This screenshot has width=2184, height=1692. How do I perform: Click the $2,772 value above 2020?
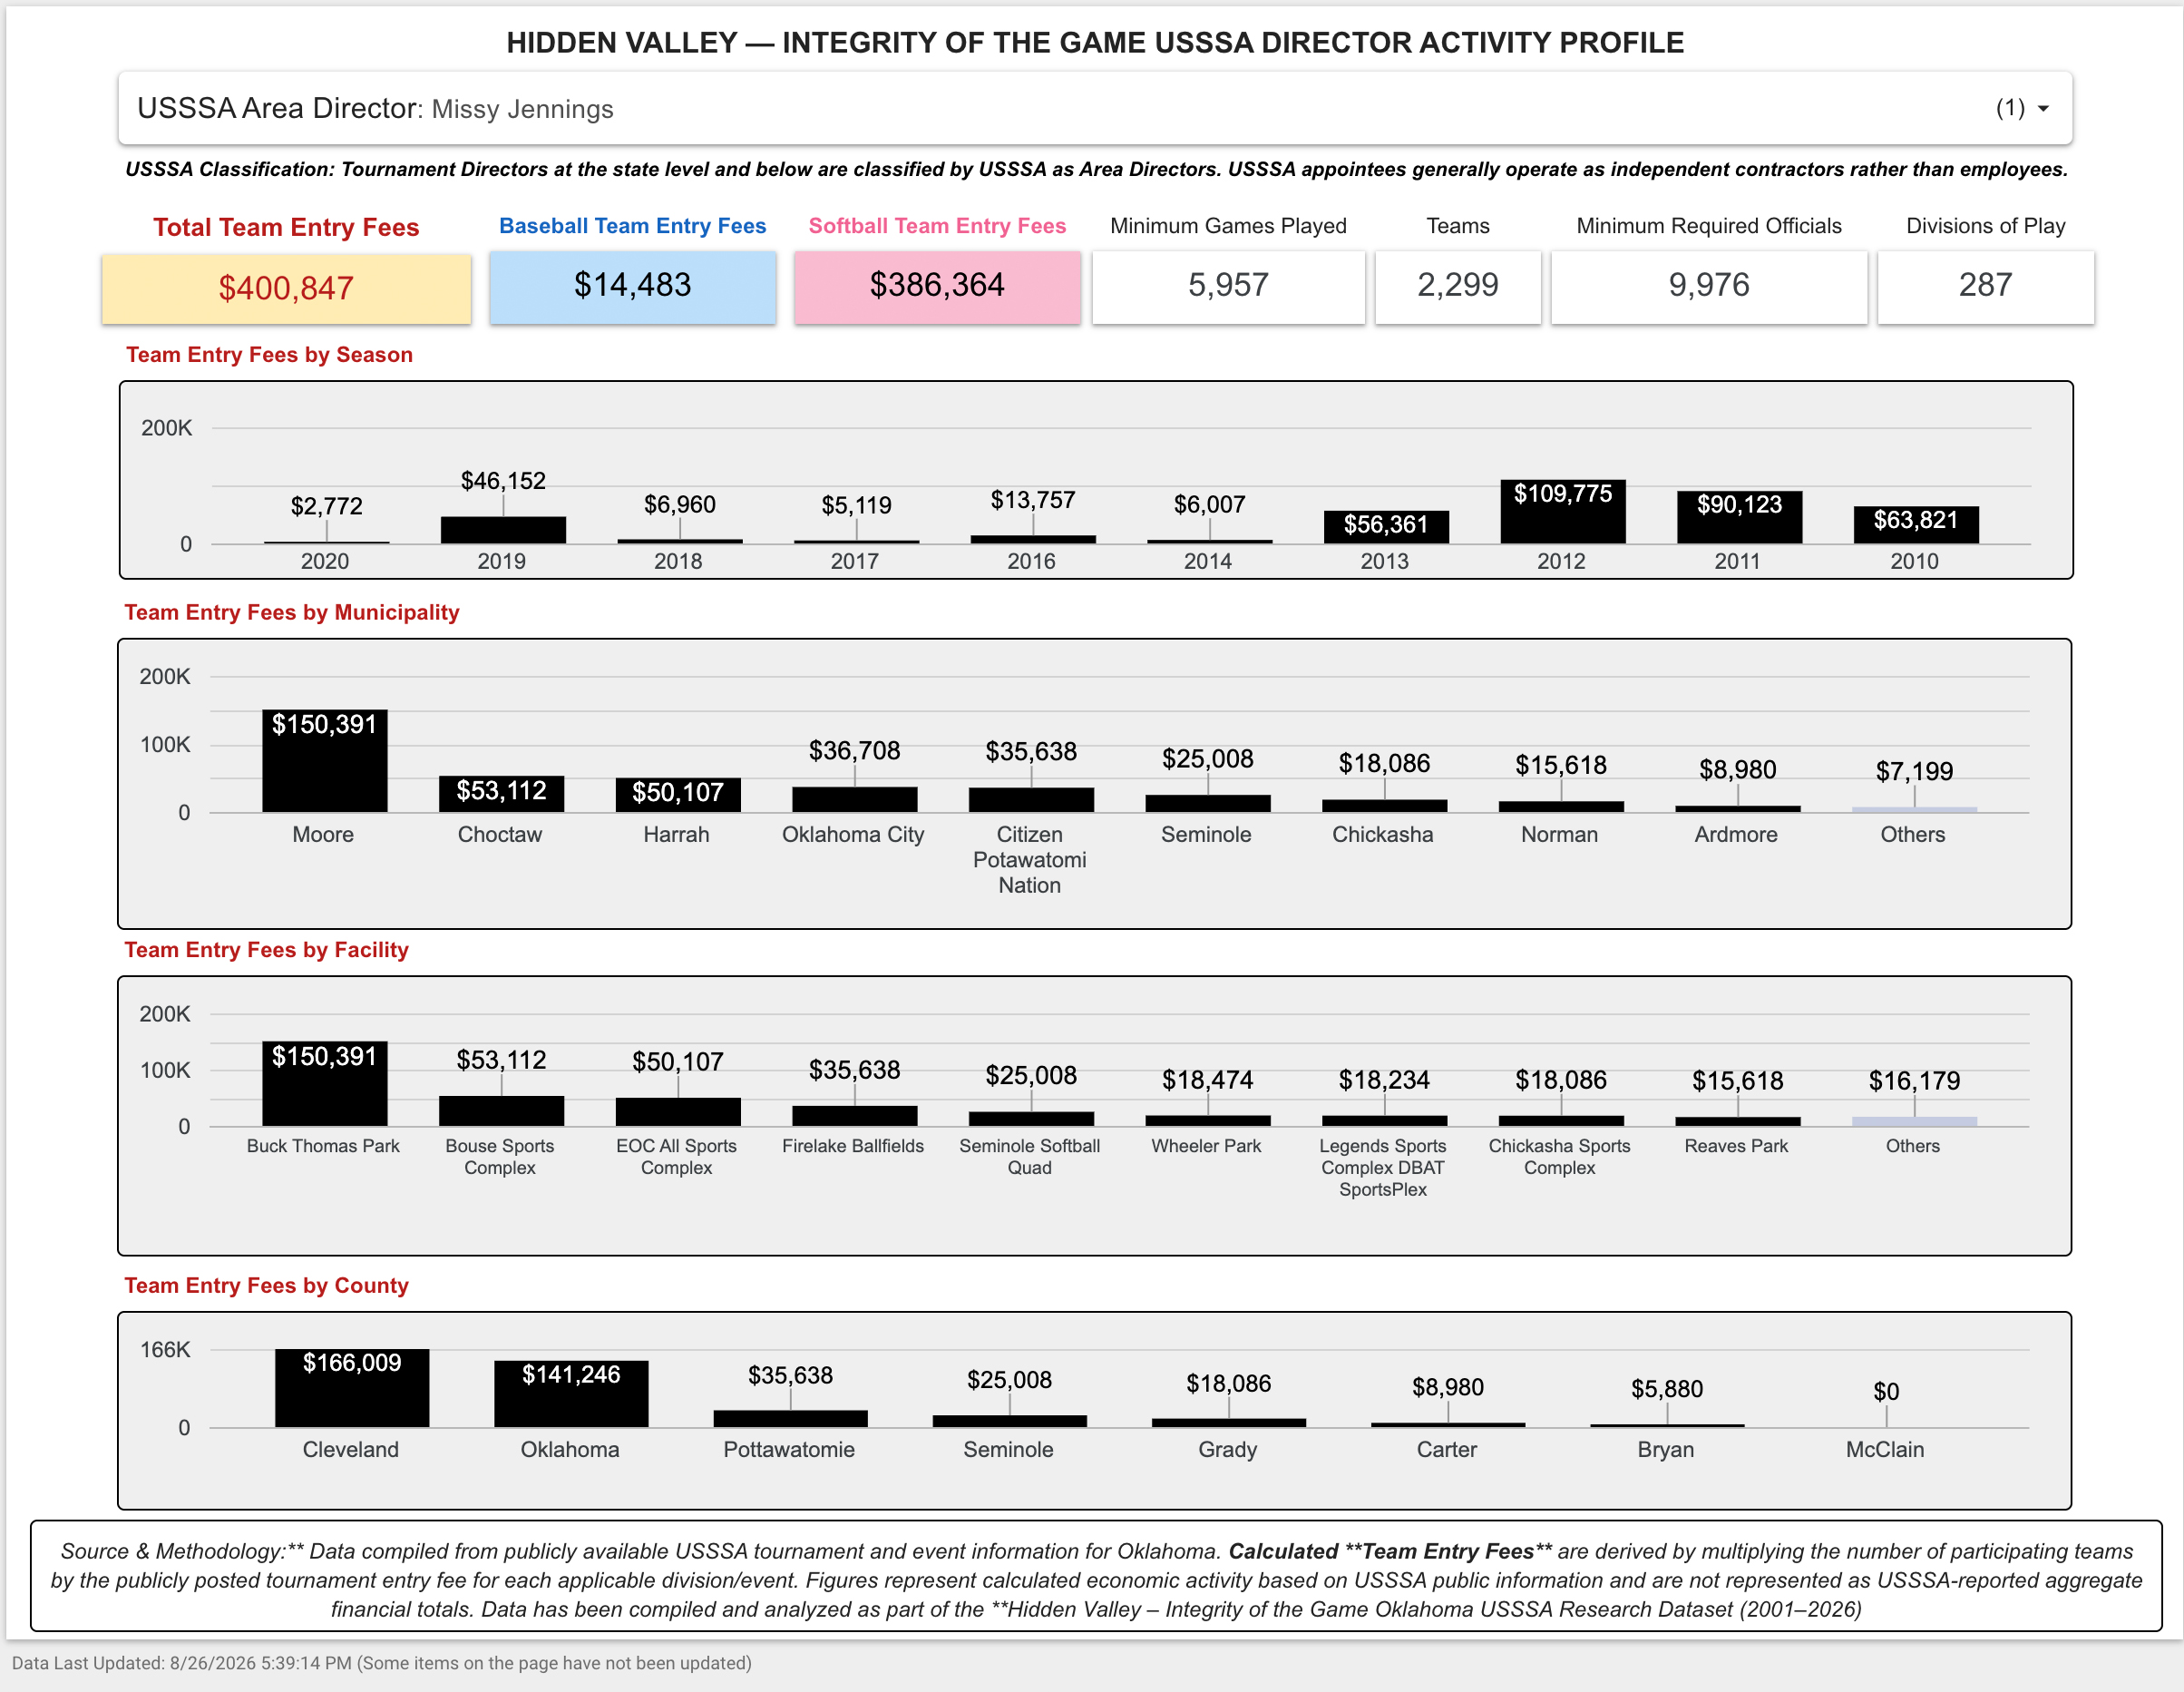[x=326, y=506]
